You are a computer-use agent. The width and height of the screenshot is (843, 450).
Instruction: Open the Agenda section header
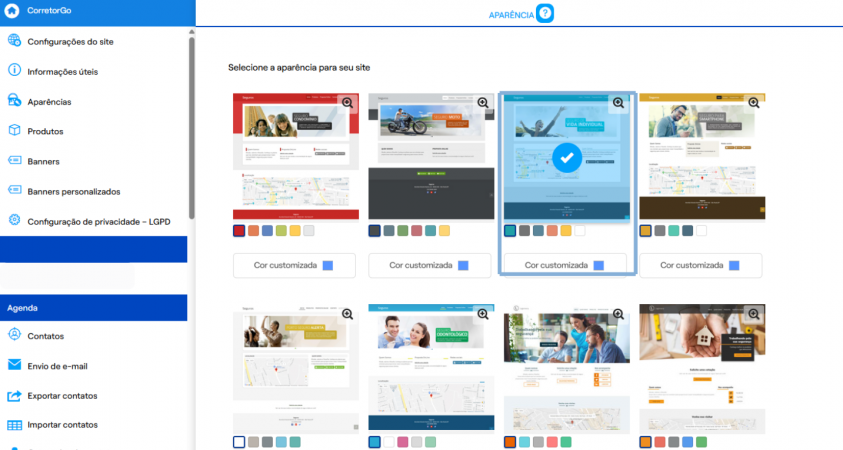94,308
